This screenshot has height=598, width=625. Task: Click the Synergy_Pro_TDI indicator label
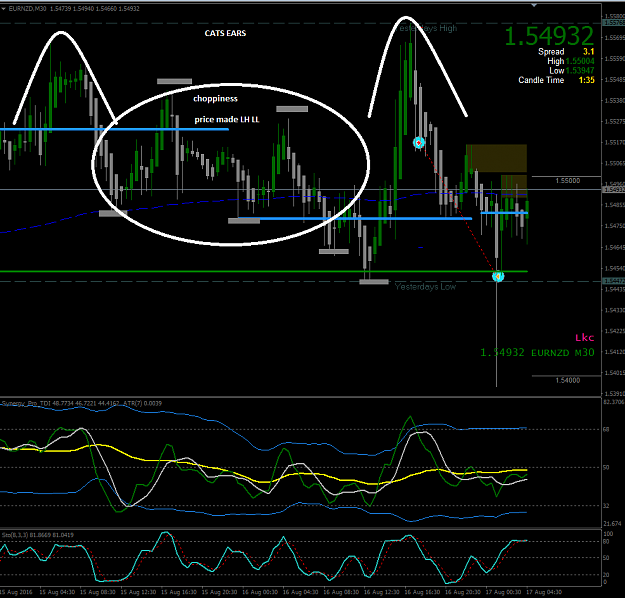82,403
